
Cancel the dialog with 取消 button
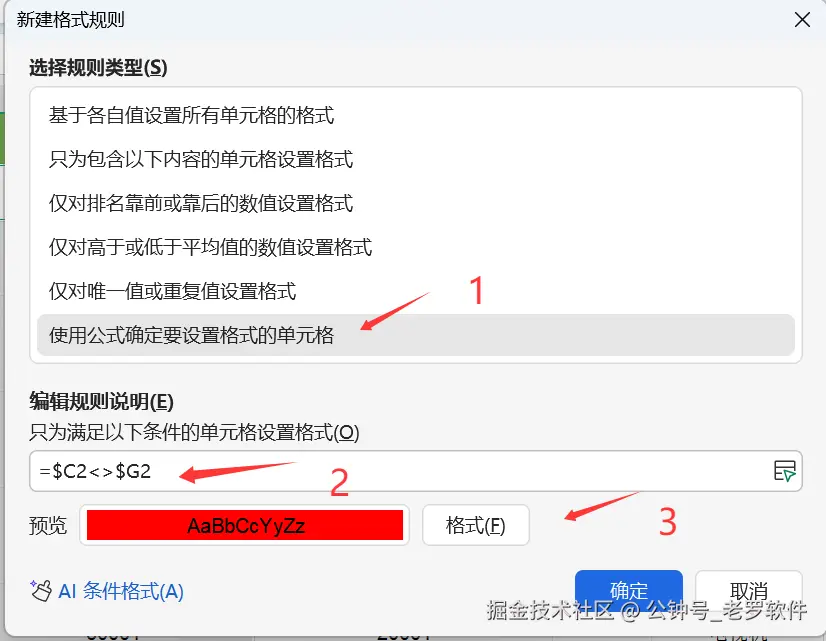[x=749, y=590]
